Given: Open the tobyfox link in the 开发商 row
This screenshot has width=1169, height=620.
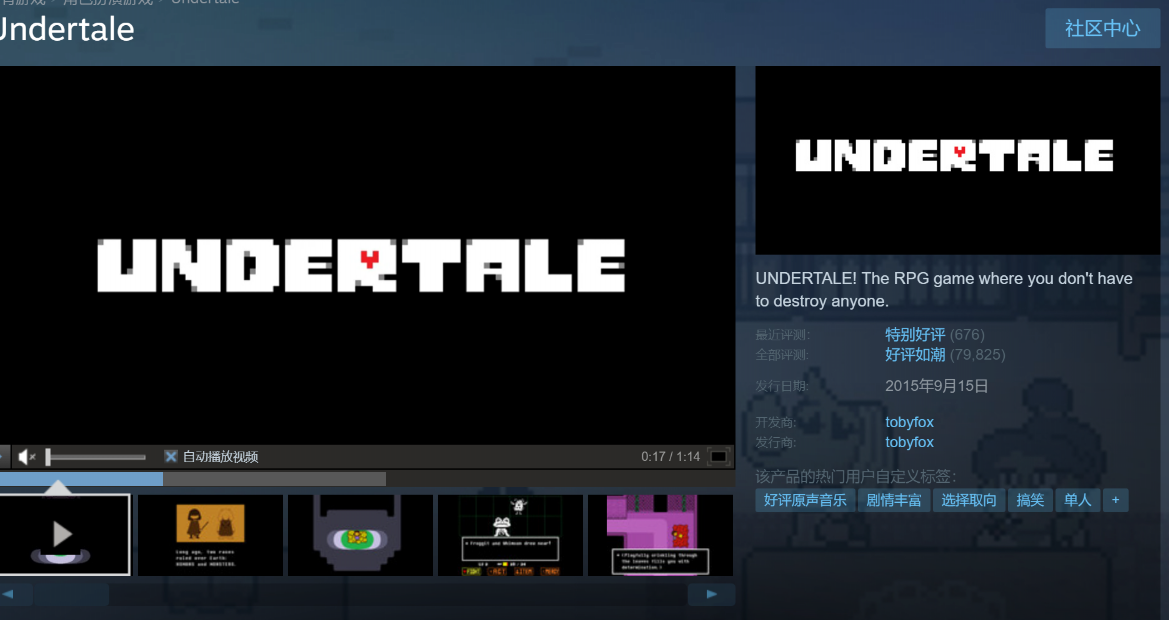Looking at the screenshot, I should pyautogui.click(x=909, y=422).
